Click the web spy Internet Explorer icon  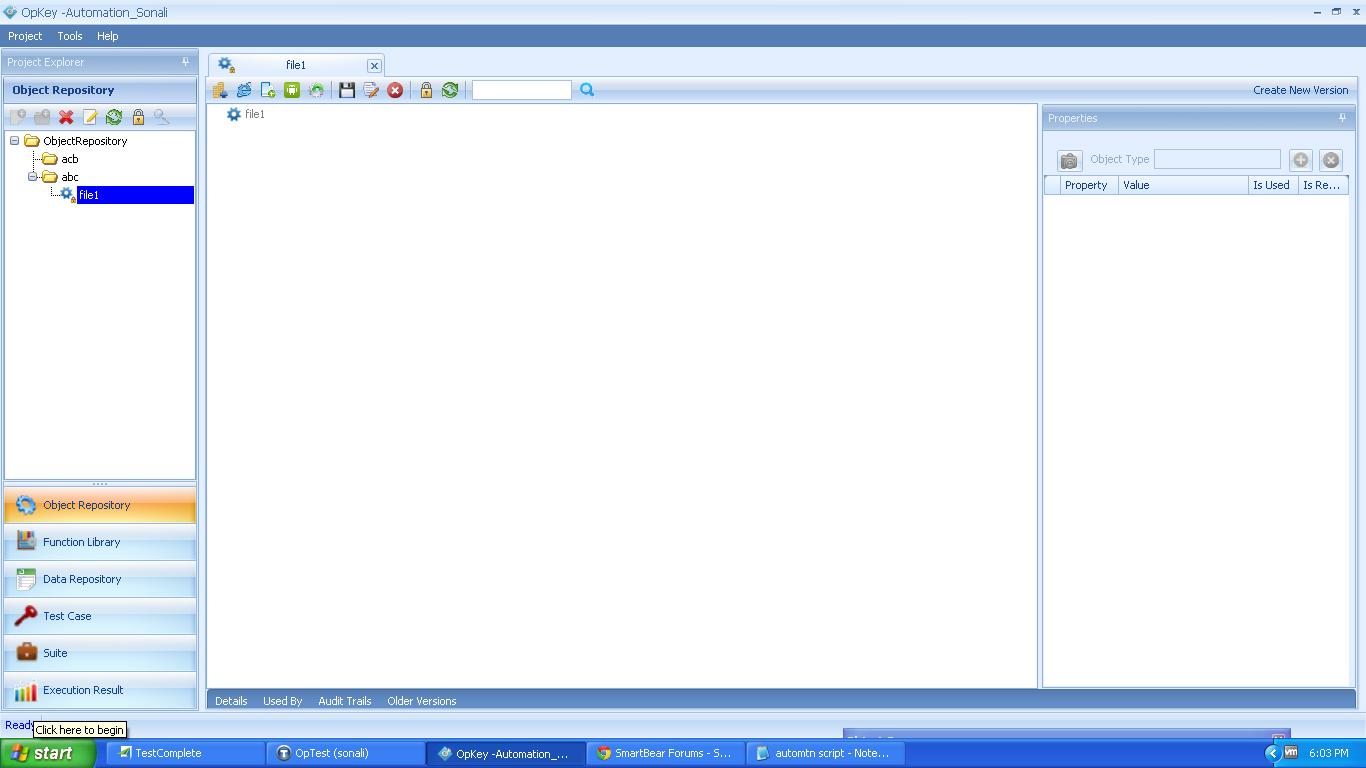pyautogui.click(x=244, y=90)
